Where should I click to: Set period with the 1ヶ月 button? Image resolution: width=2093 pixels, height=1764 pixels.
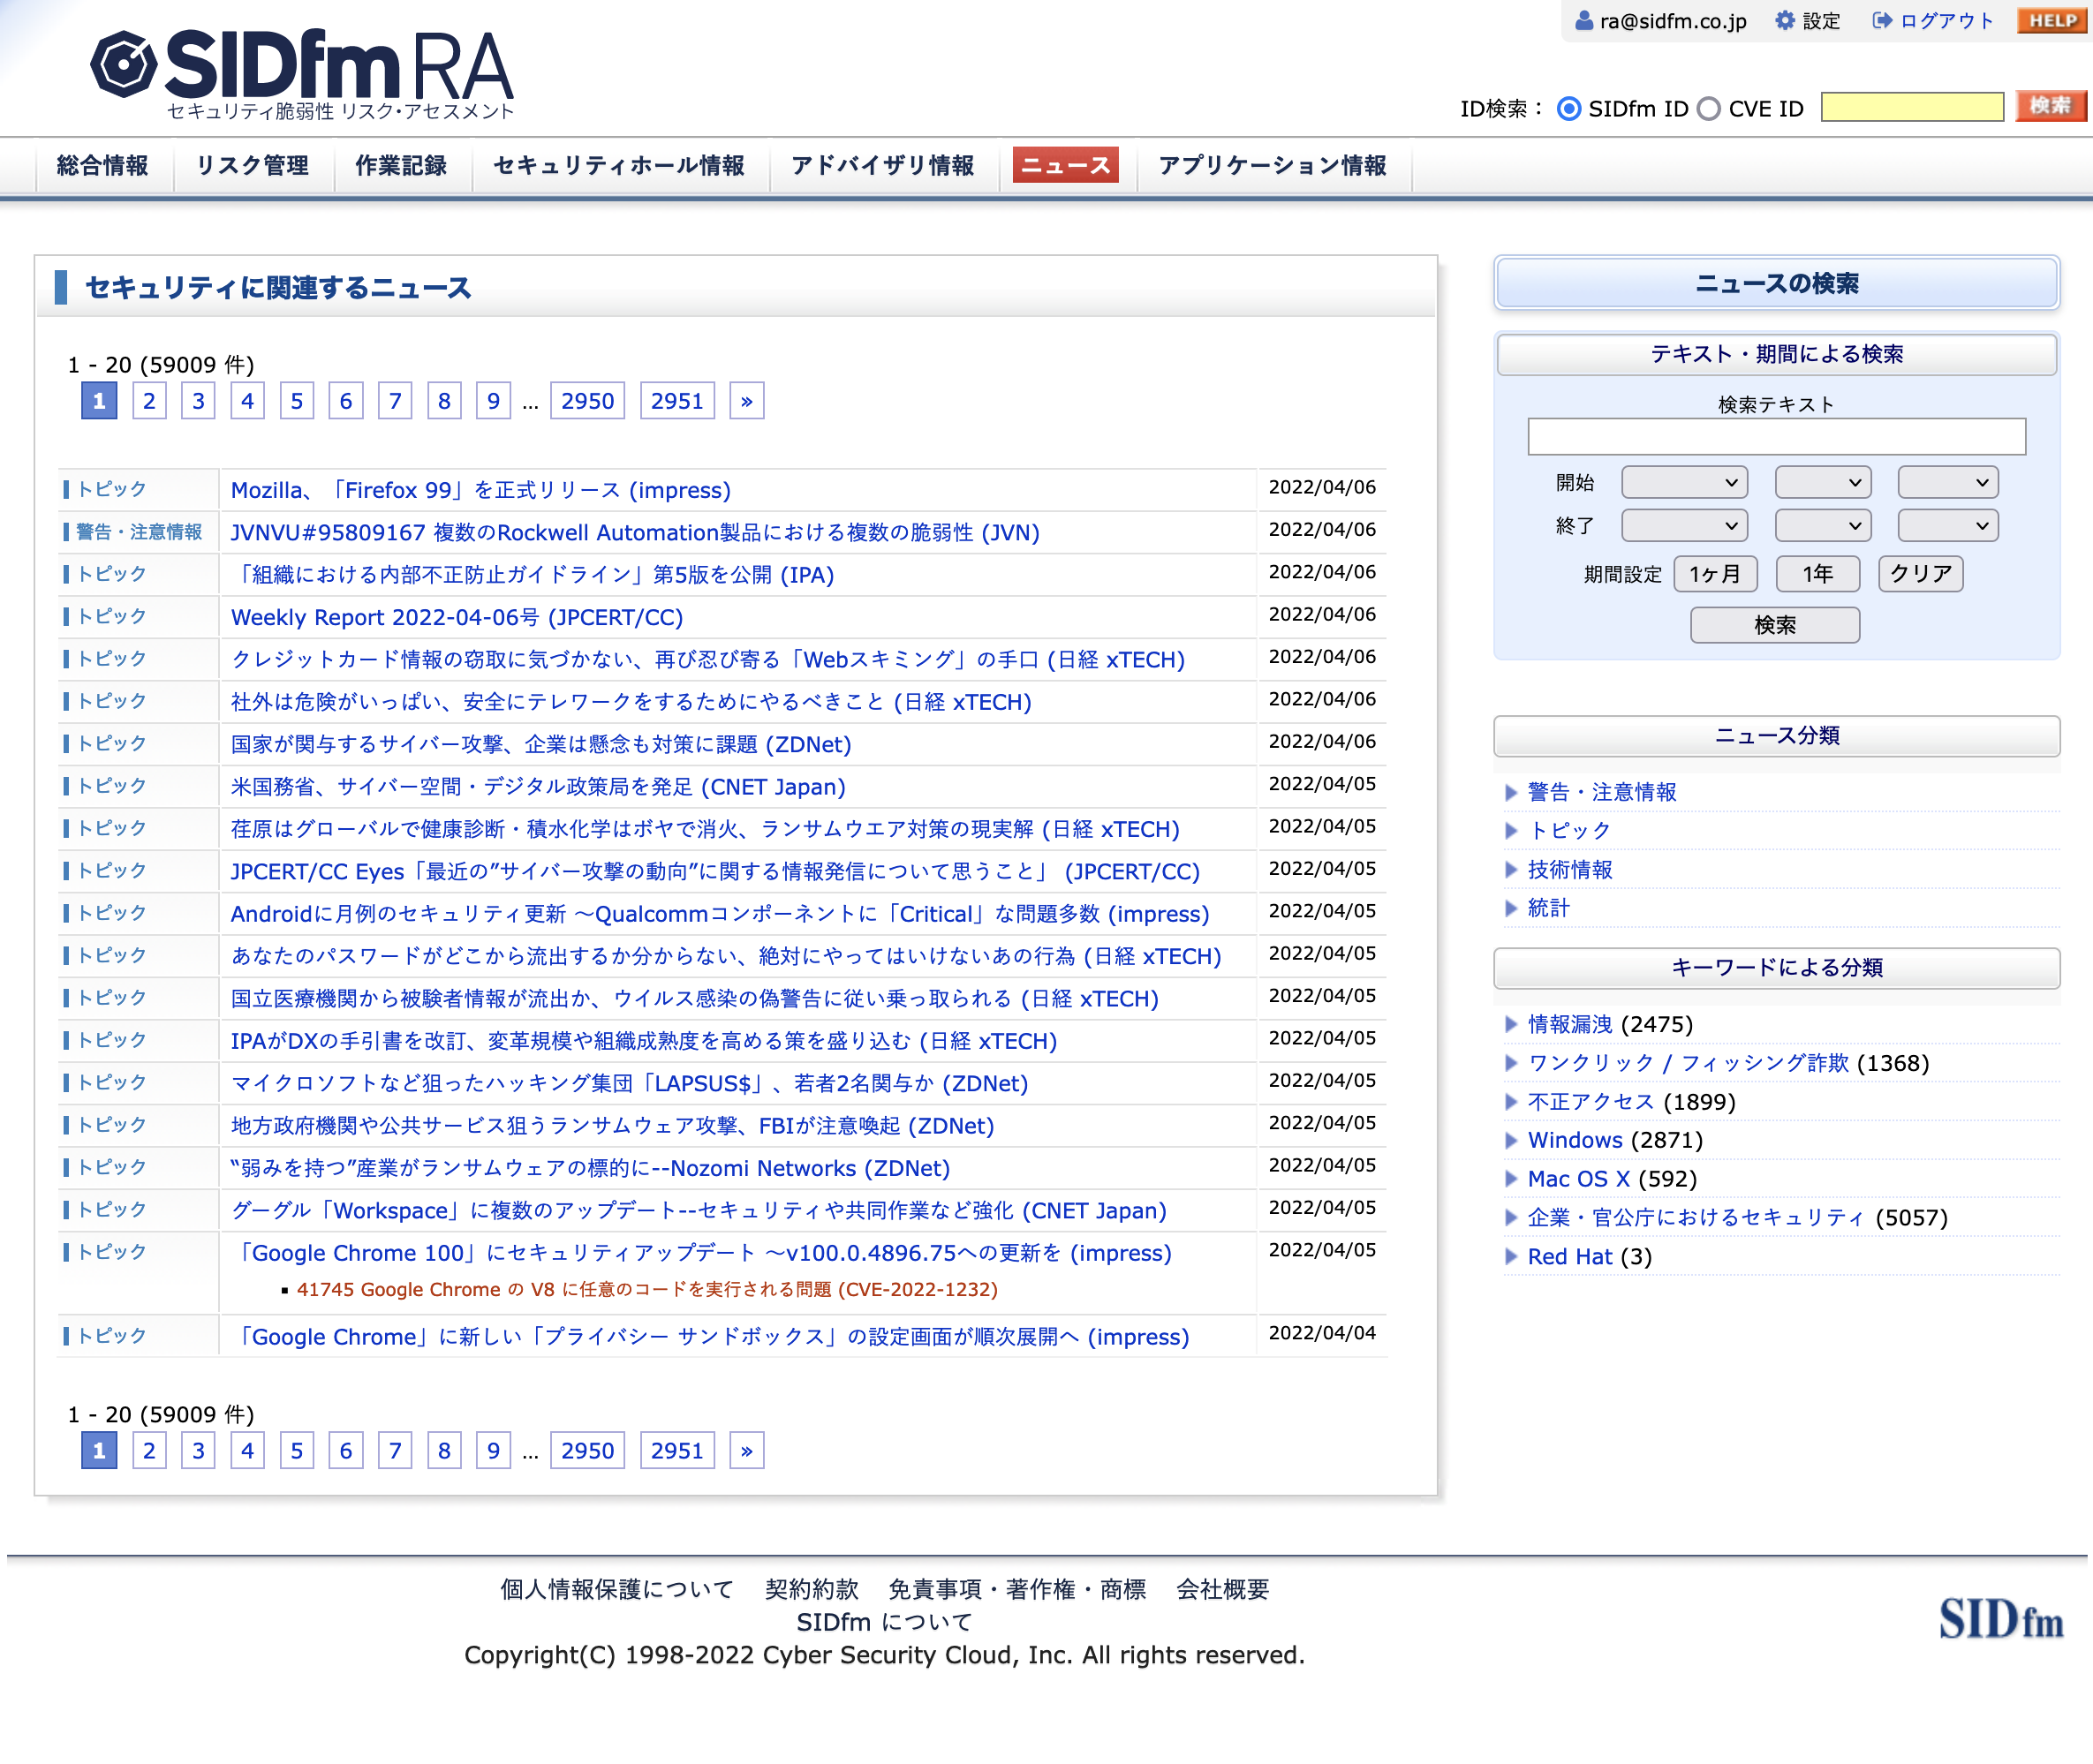1715,574
